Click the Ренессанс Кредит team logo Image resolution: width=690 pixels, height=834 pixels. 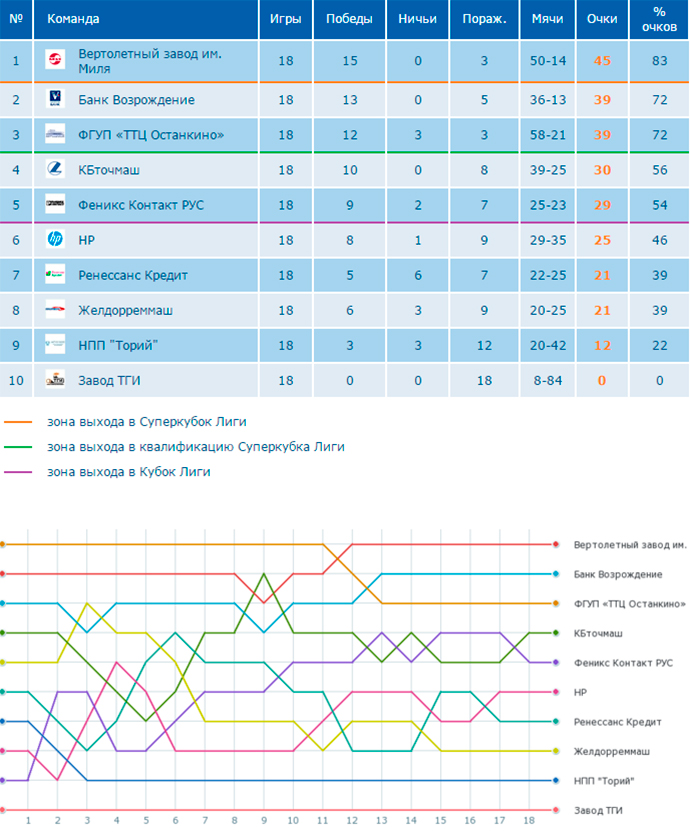[55, 274]
